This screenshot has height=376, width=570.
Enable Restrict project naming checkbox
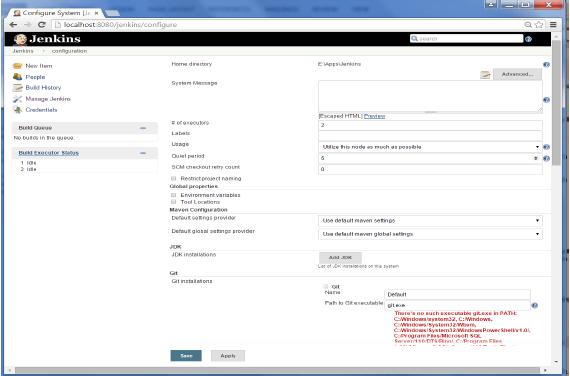[173, 178]
